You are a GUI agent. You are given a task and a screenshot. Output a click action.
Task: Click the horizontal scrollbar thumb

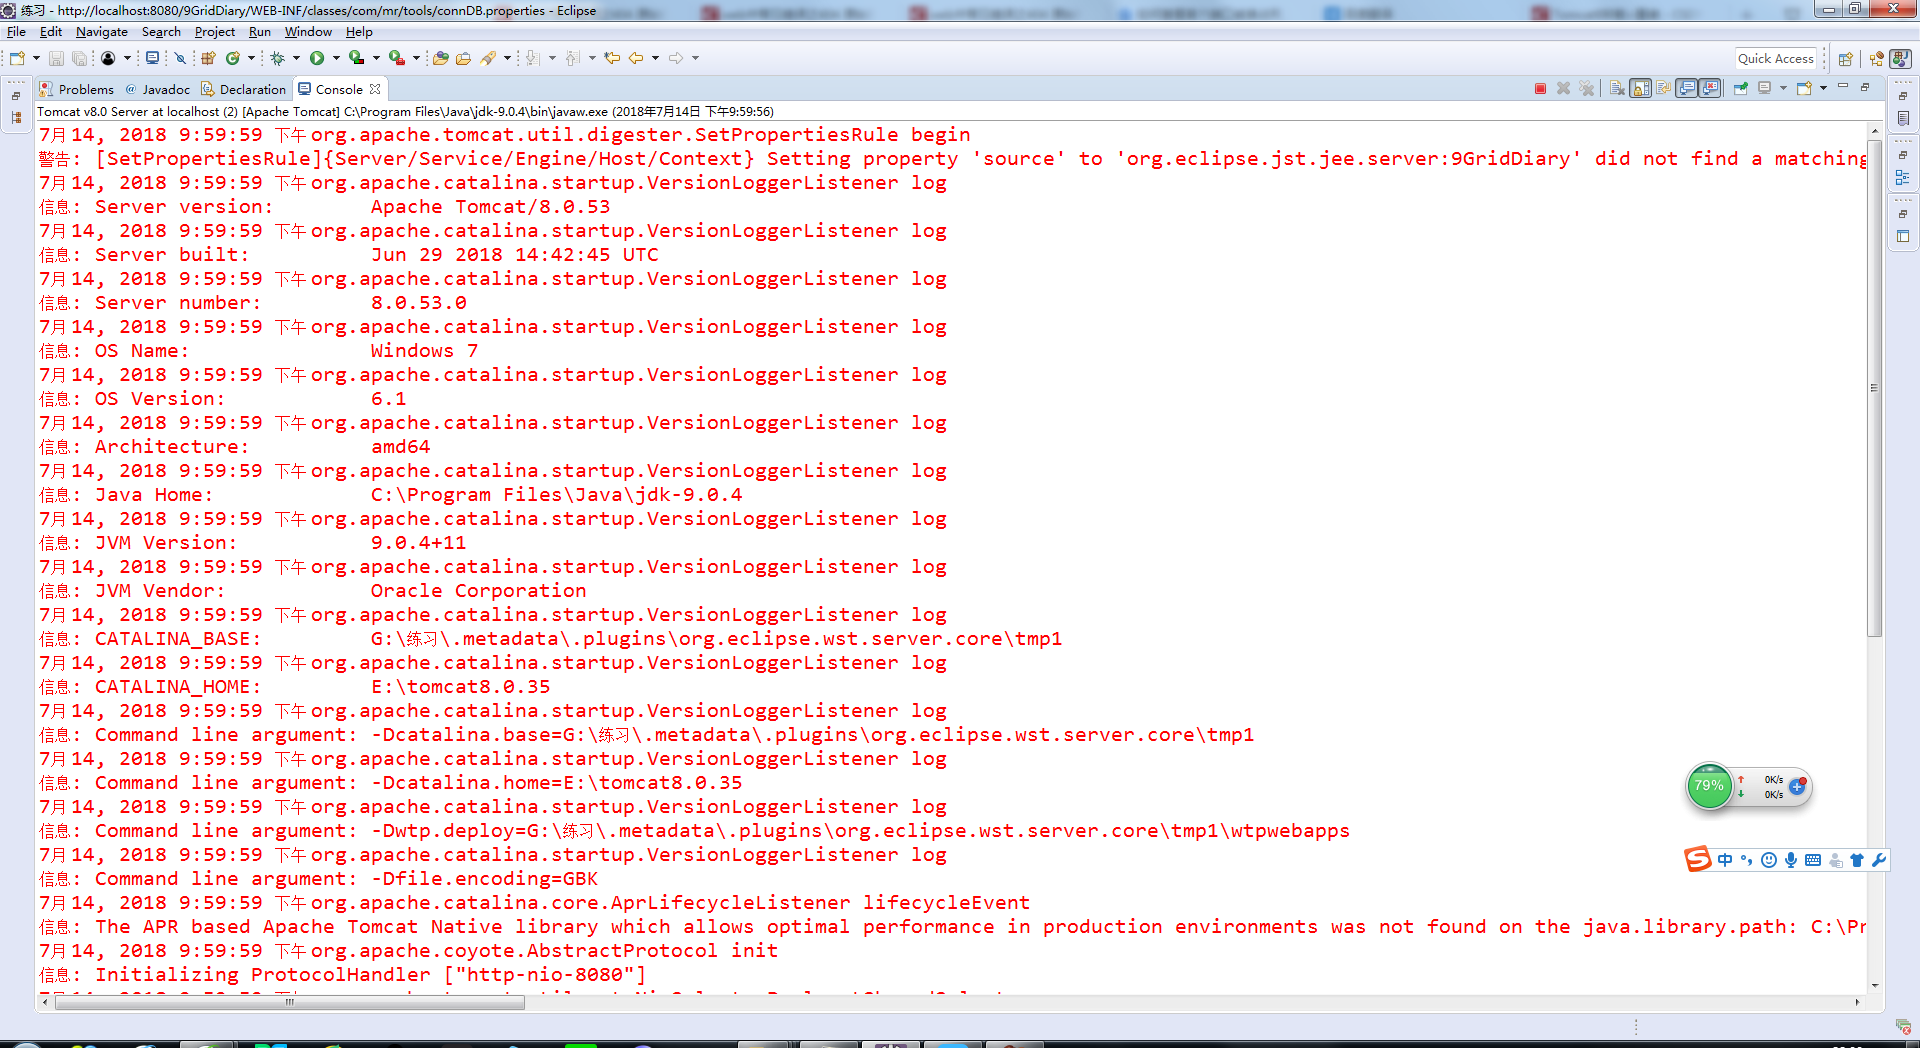click(x=290, y=1002)
